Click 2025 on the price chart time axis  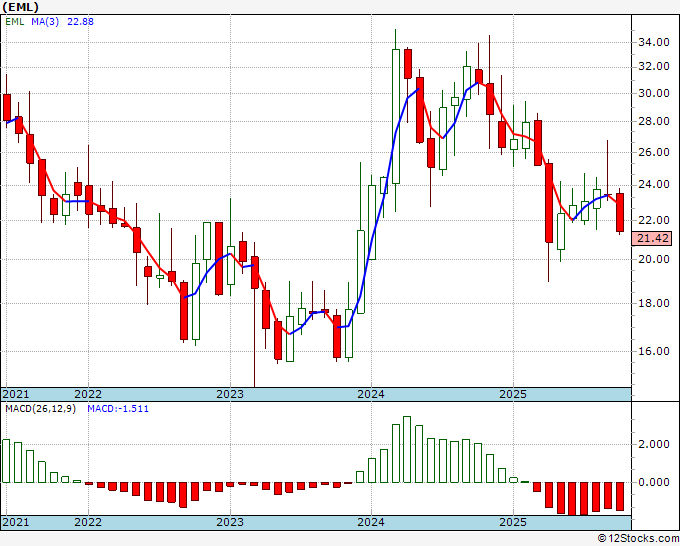click(x=513, y=394)
